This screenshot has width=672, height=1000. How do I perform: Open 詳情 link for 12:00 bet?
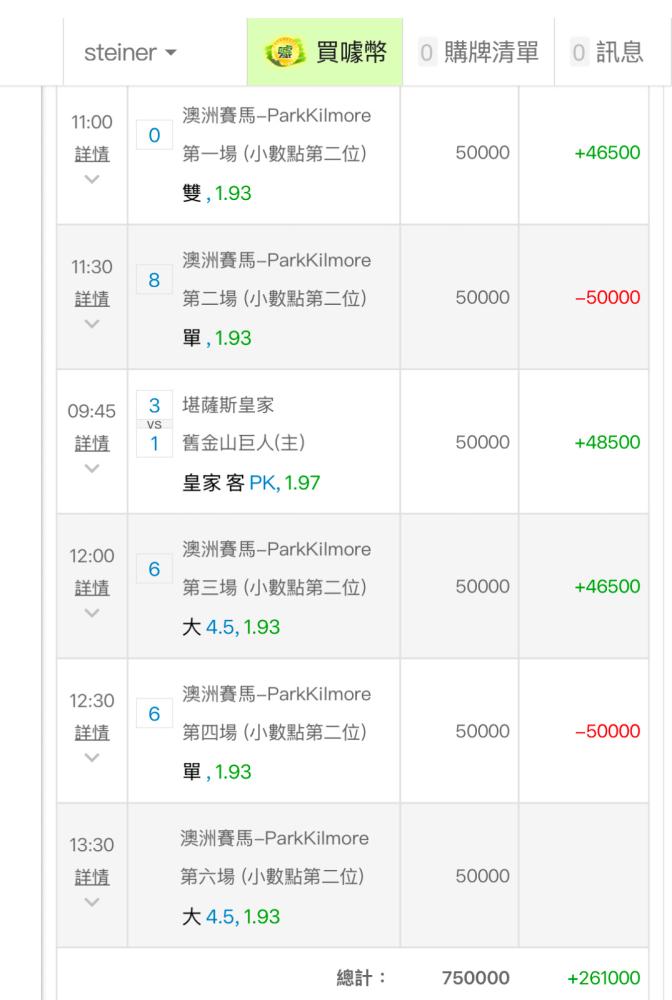click(x=92, y=588)
